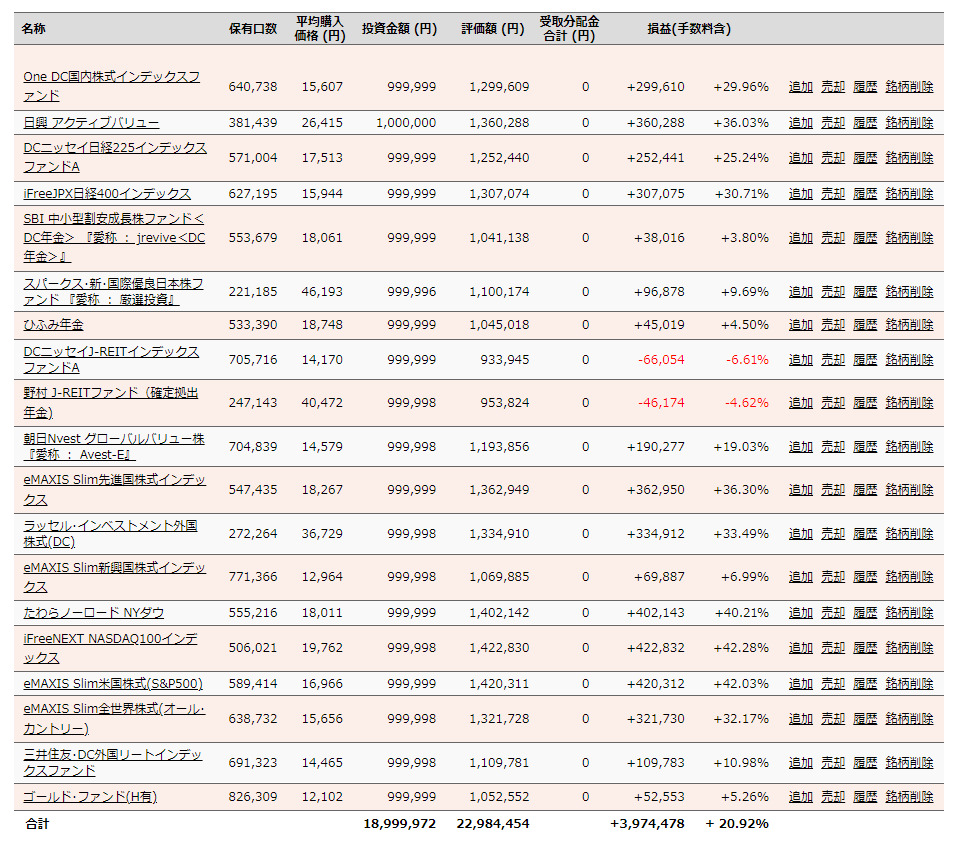Open eMAXIS Slim全世界株式(オール・カントリー) link
Image resolution: width=957 pixels, height=841 pixels.
click(x=114, y=718)
